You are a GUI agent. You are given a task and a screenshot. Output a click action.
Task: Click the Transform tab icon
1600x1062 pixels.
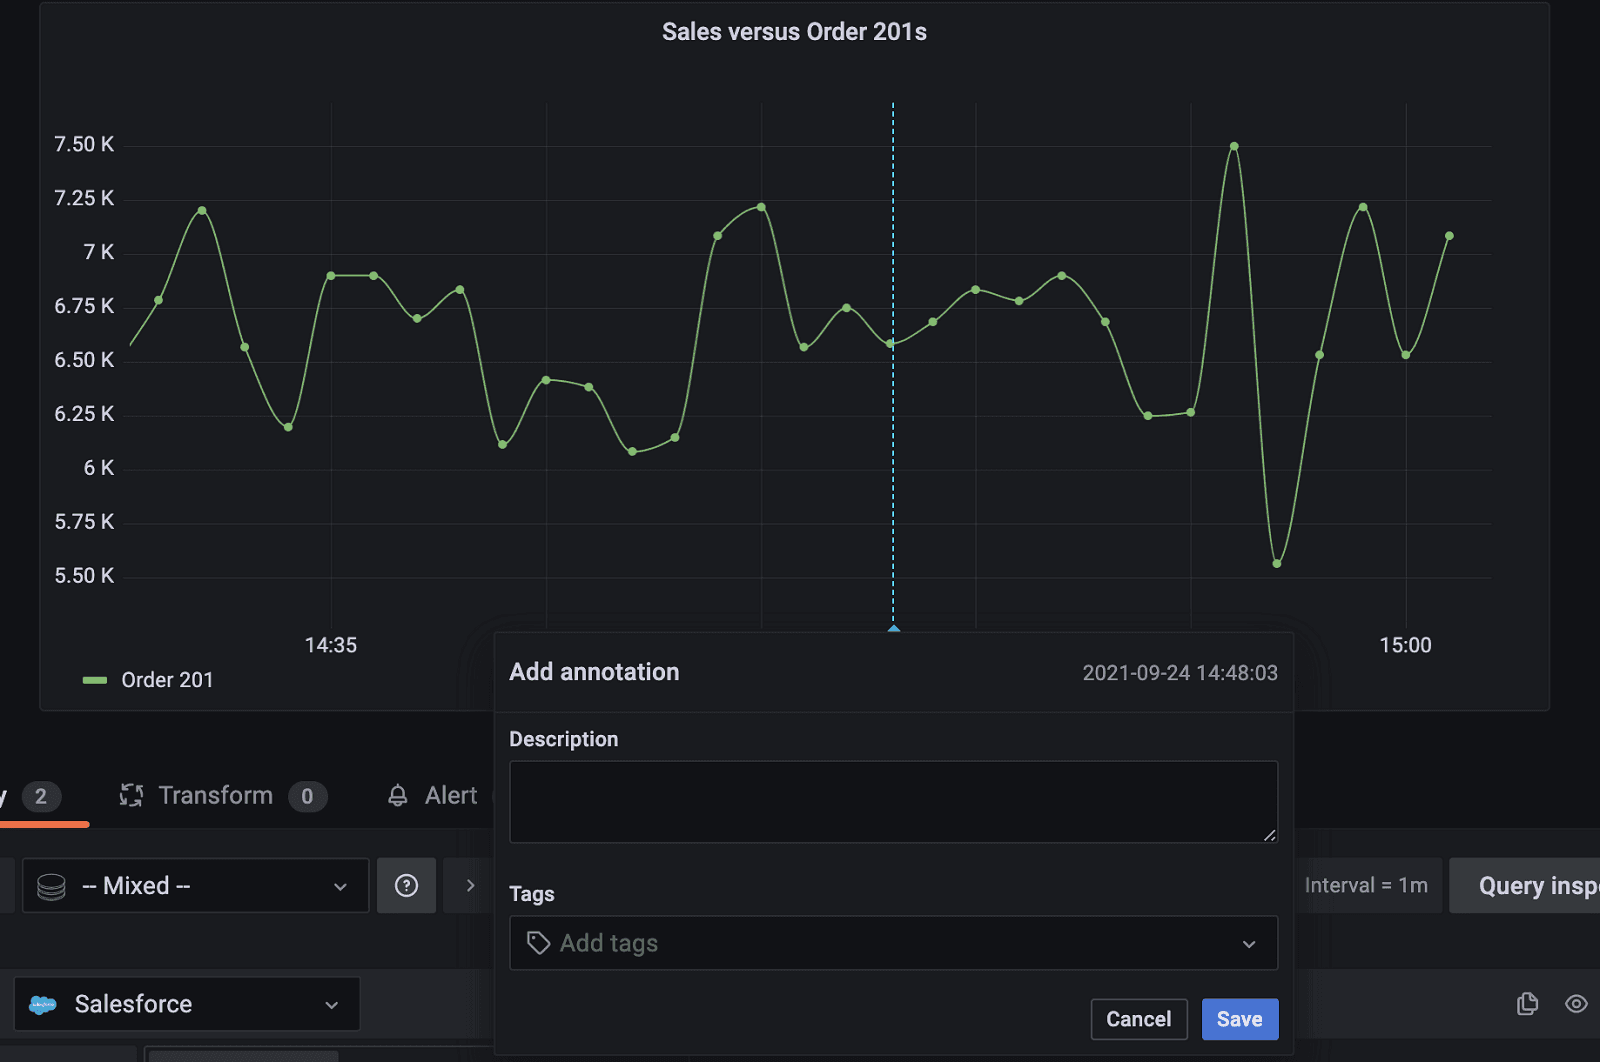(x=131, y=795)
